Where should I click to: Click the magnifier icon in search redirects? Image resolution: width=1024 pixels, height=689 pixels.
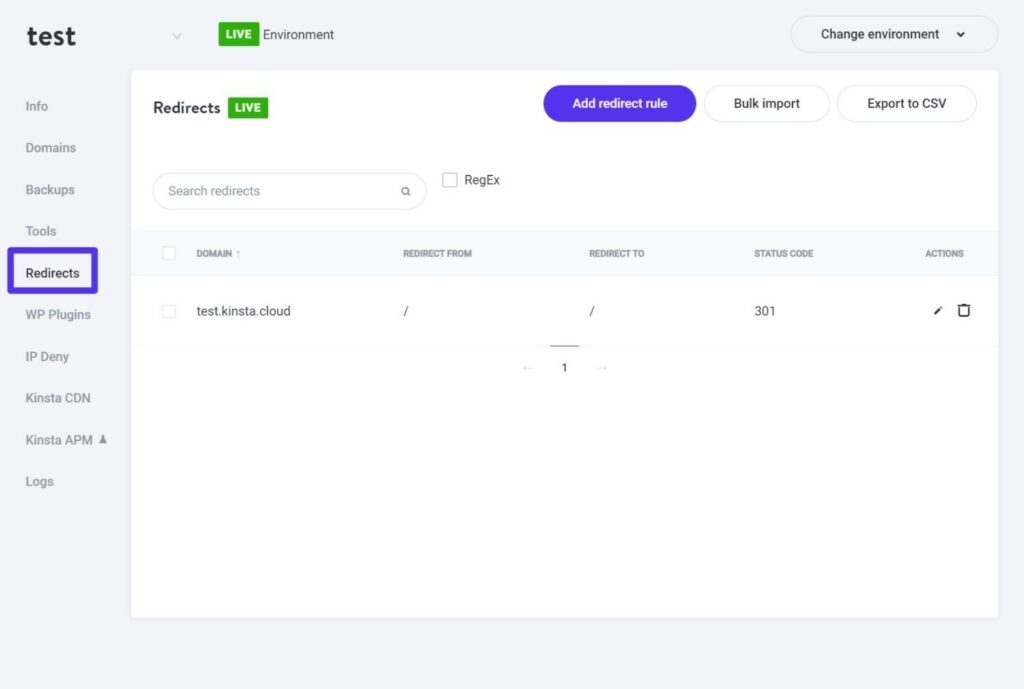(405, 190)
